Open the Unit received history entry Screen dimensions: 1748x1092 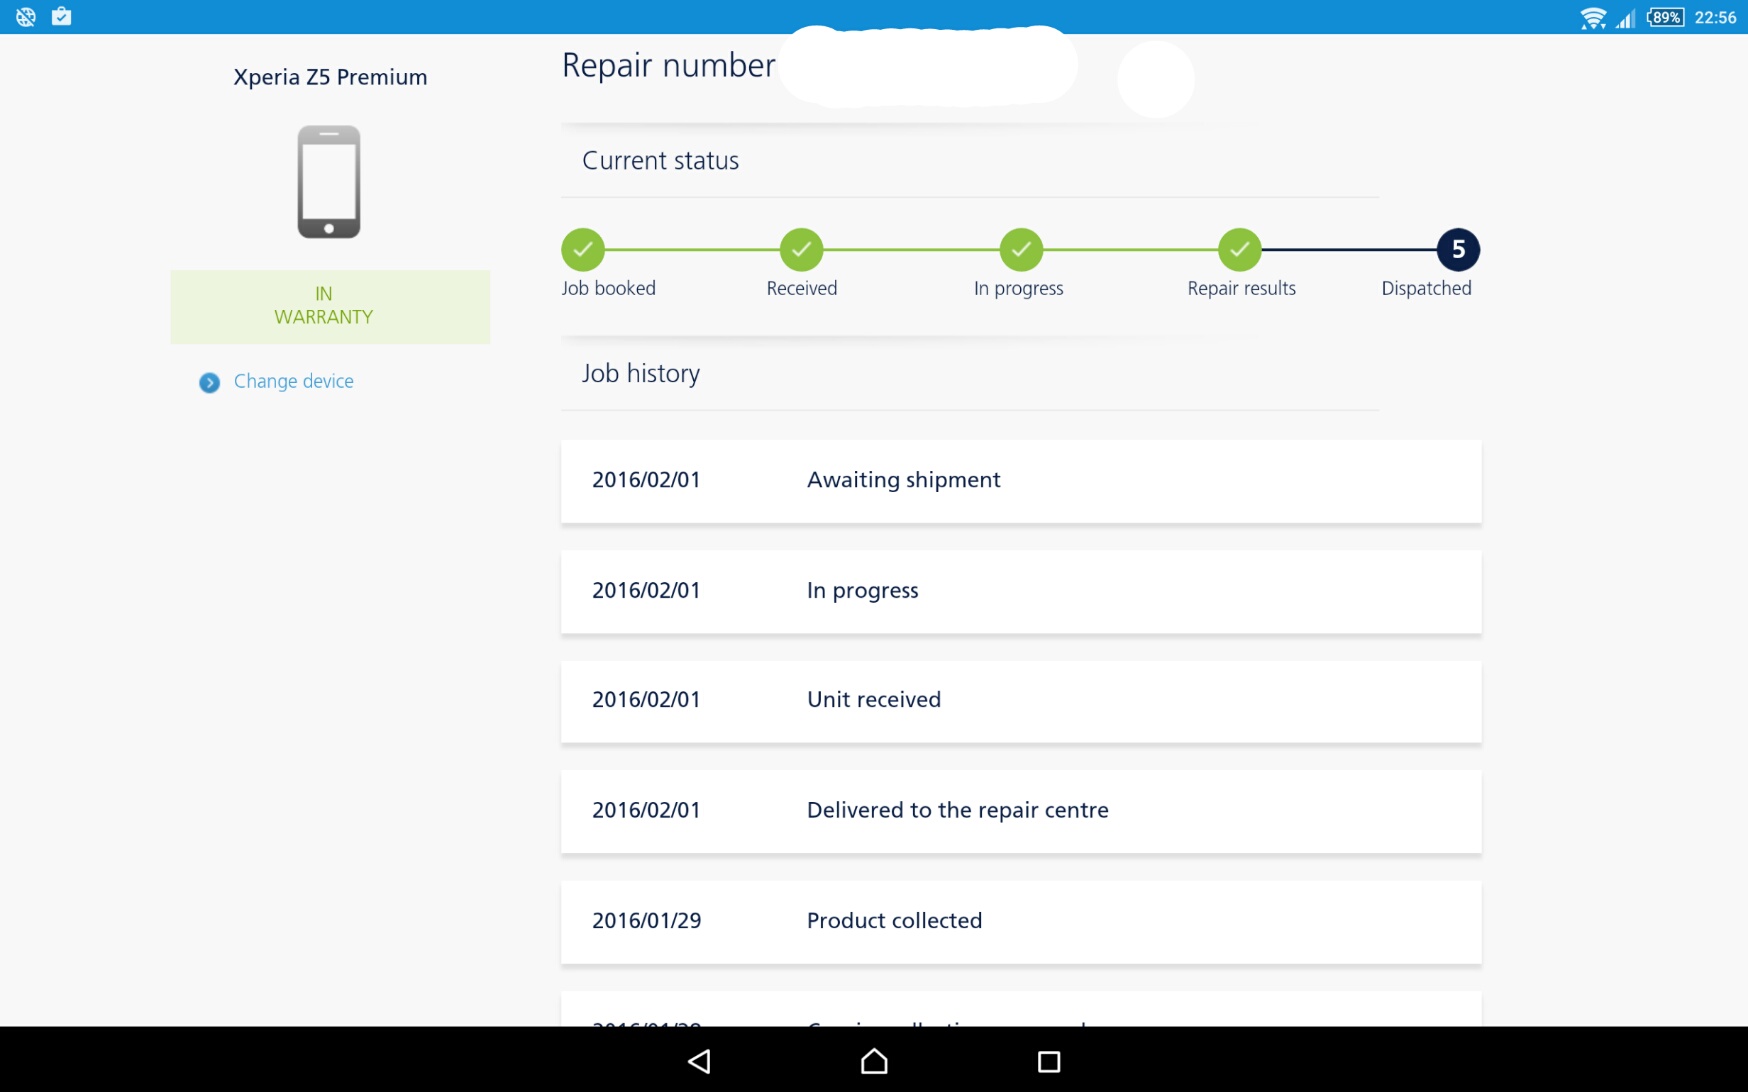(1021, 701)
